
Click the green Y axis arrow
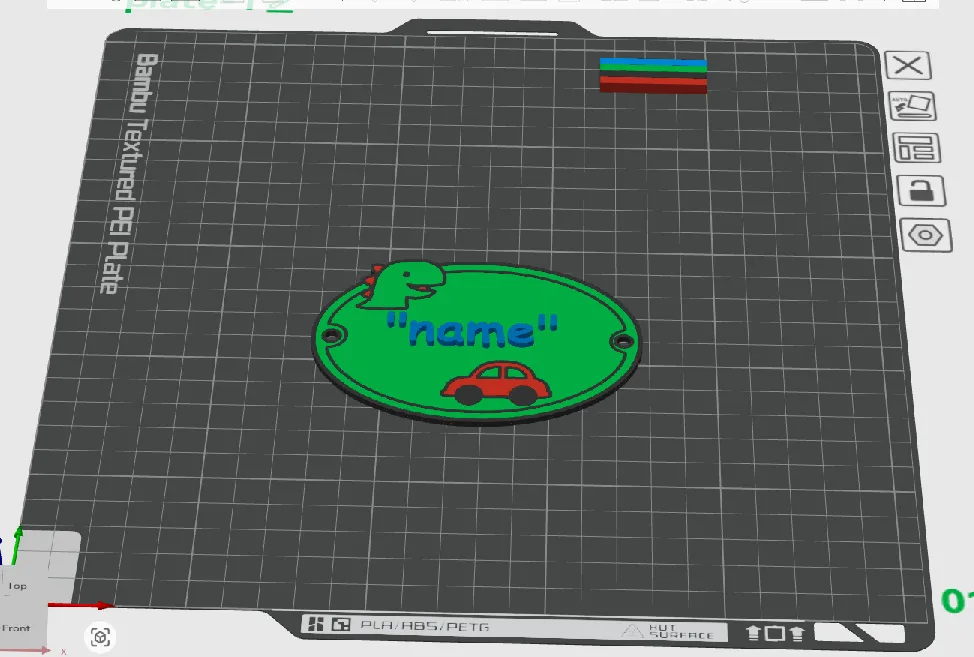pos(17,545)
